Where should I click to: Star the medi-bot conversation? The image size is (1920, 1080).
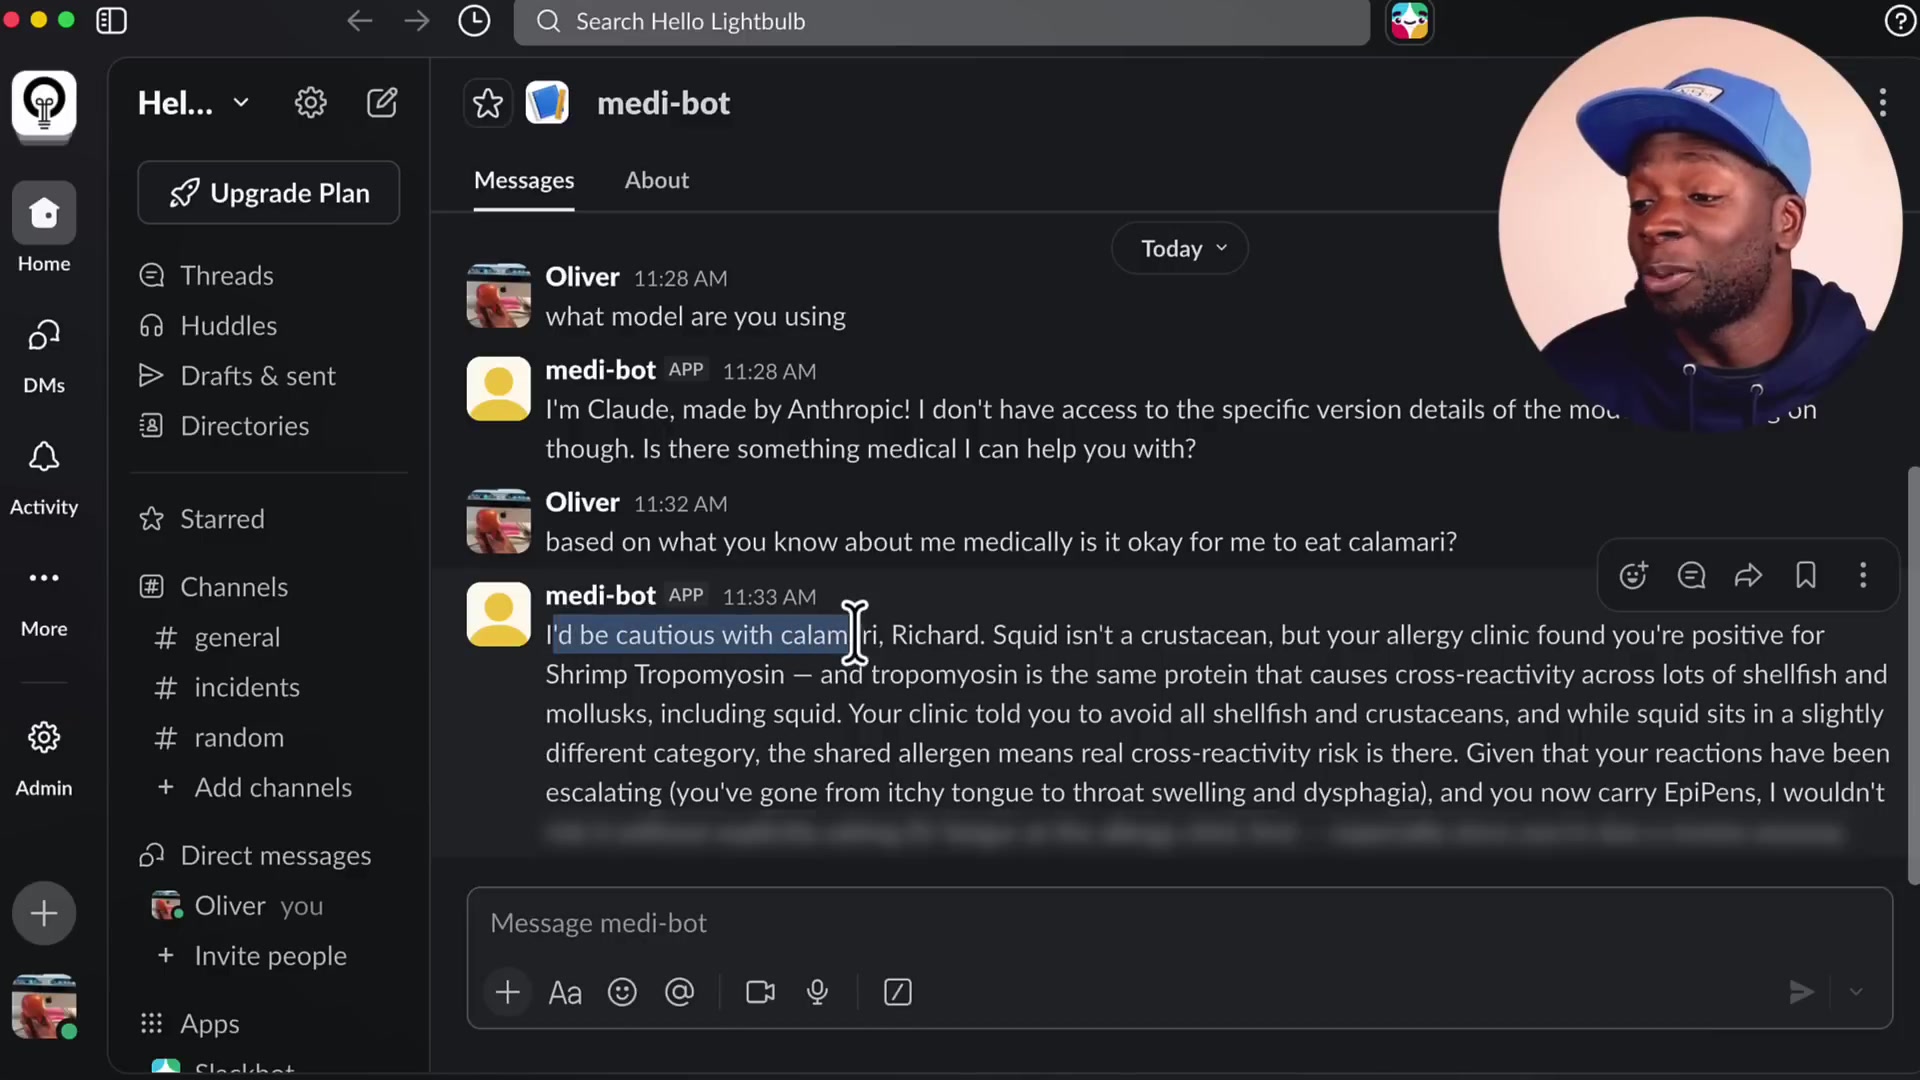(x=487, y=102)
